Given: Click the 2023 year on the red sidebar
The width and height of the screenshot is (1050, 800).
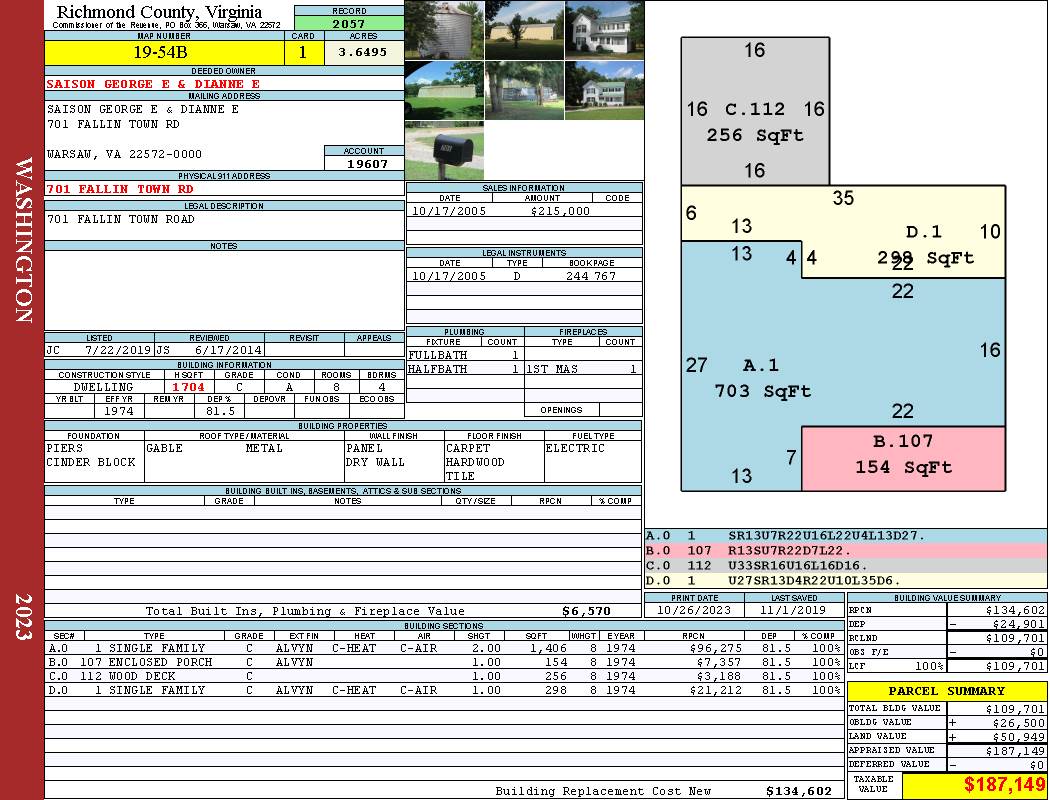Looking at the screenshot, I should [x=23, y=617].
